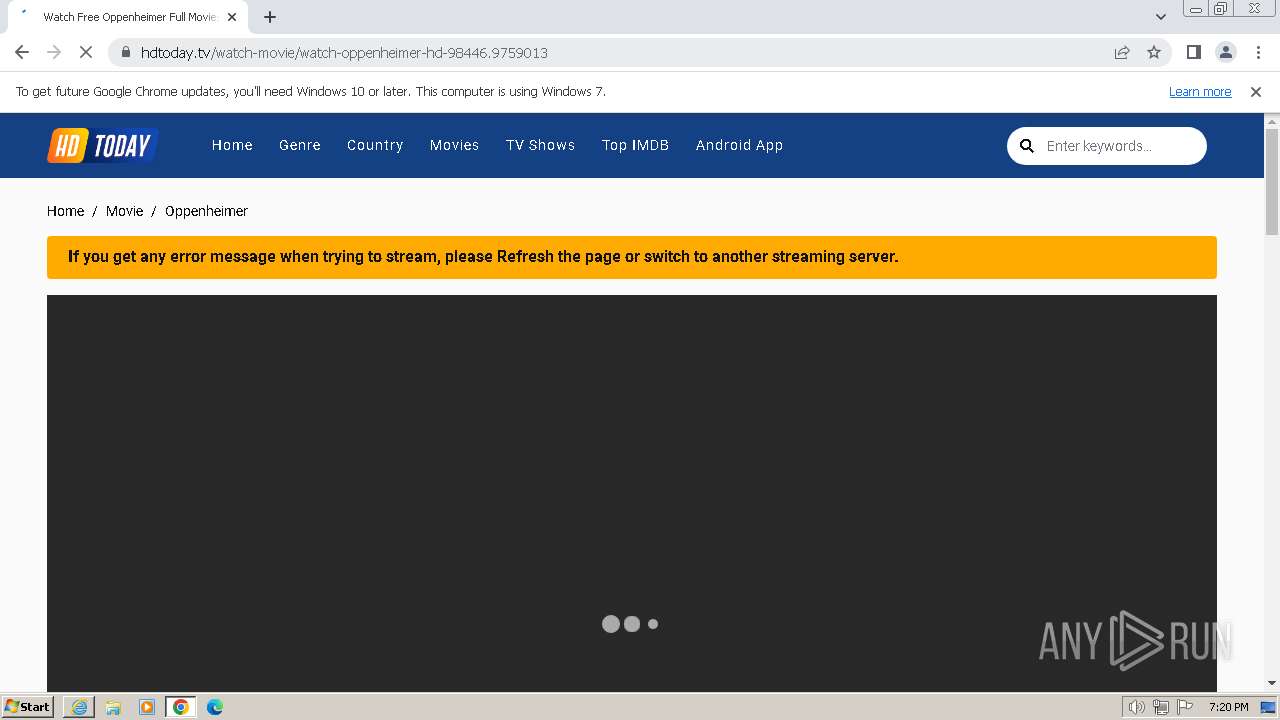Click the Action Center flag icon
This screenshot has height=720, width=1280.
[1185, 707]
